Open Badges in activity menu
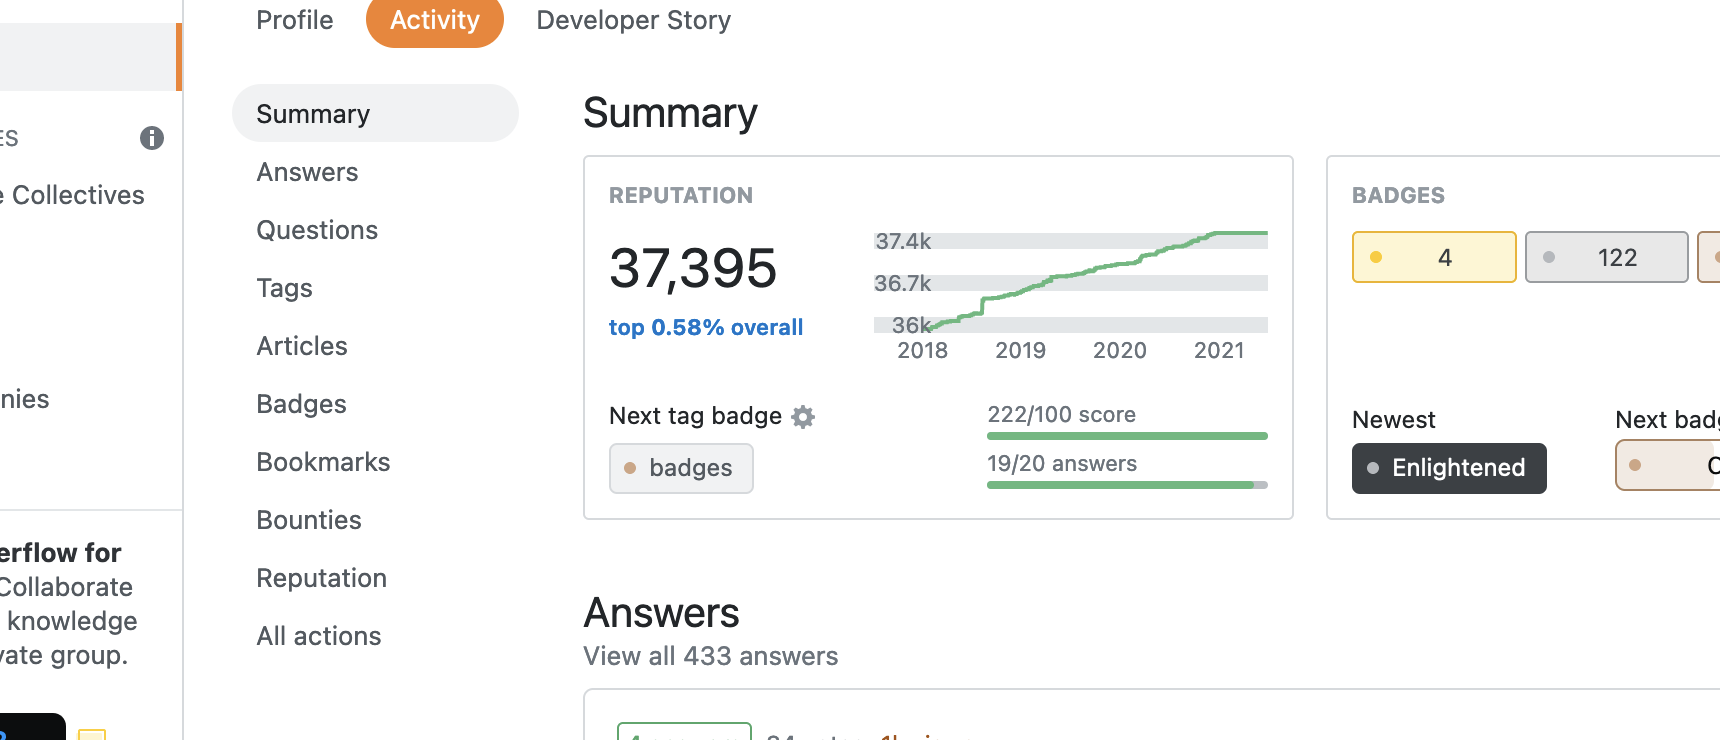Screen dimensions: 1720x740 click(x=301, y=404)
